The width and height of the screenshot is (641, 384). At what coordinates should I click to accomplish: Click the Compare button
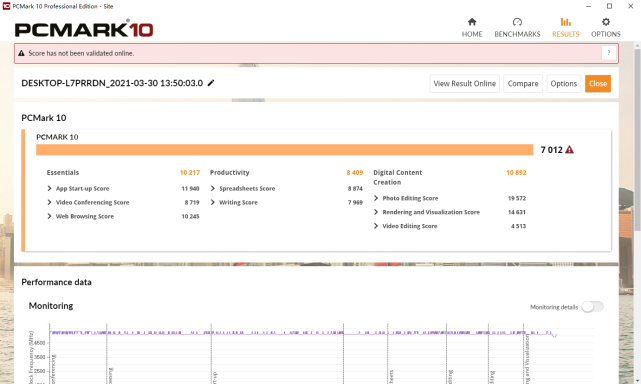coord(523,83)
